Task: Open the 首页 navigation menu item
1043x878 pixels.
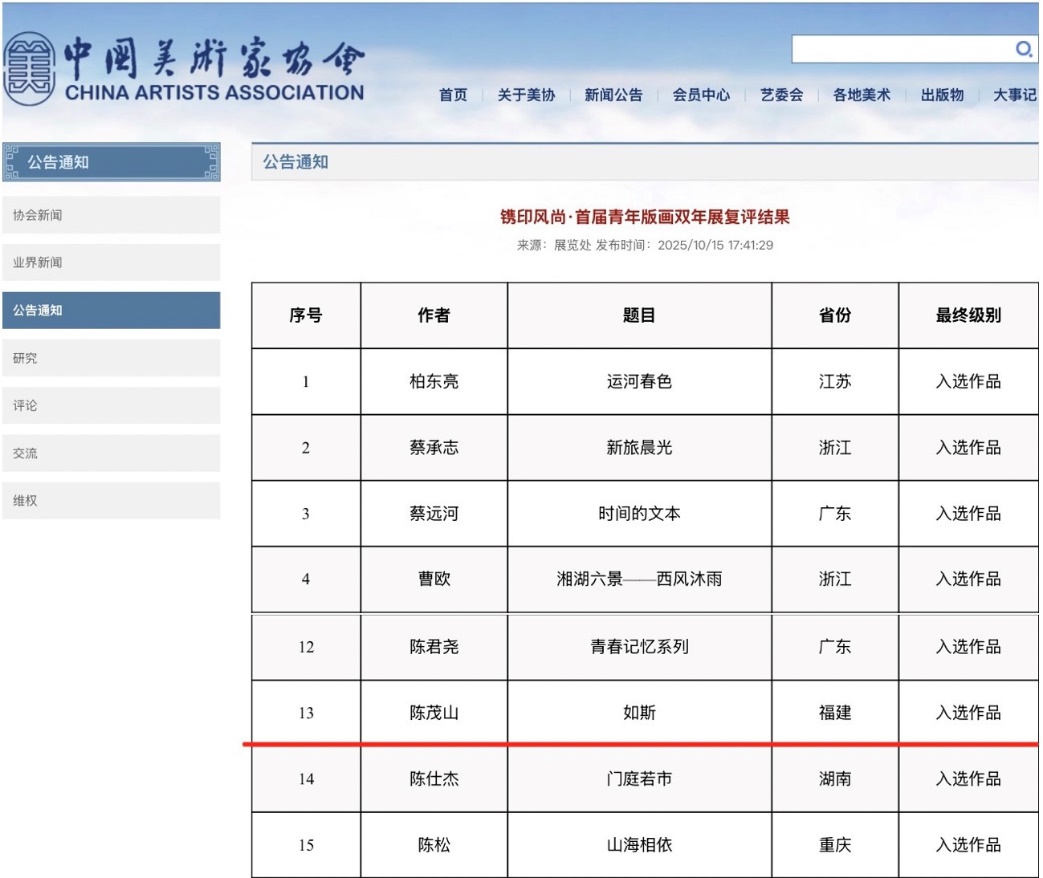Action: [x=453, y=95]
